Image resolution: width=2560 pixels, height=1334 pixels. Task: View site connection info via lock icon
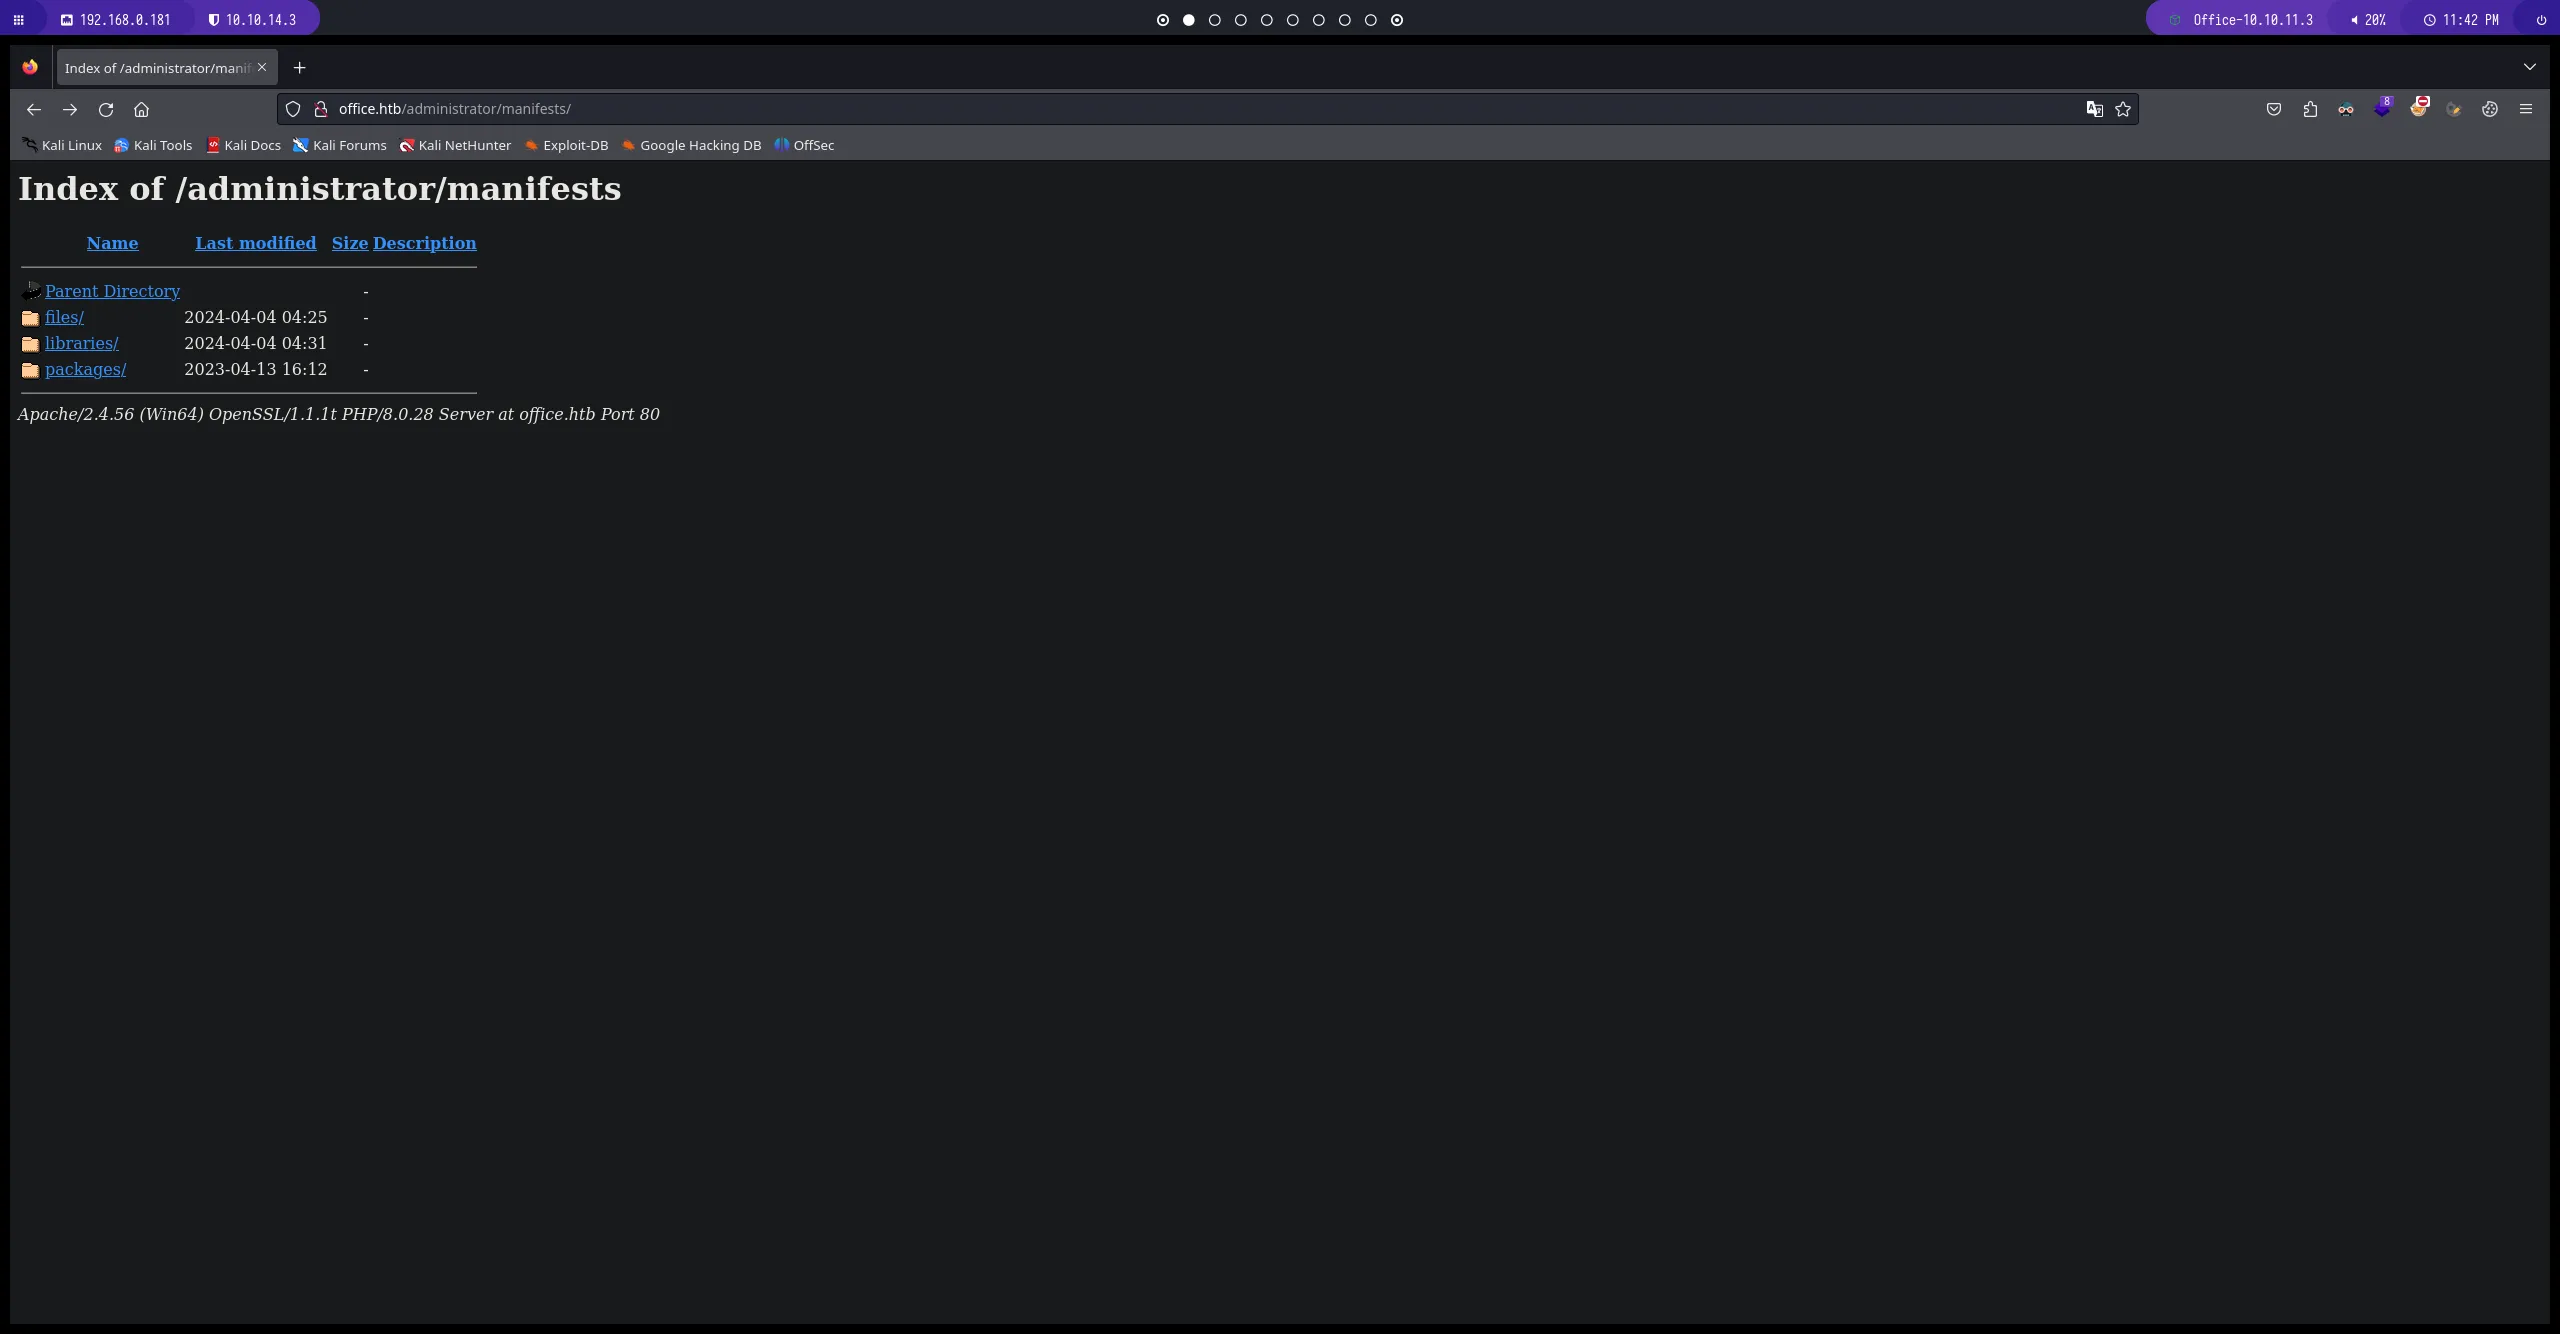point(320,109)
